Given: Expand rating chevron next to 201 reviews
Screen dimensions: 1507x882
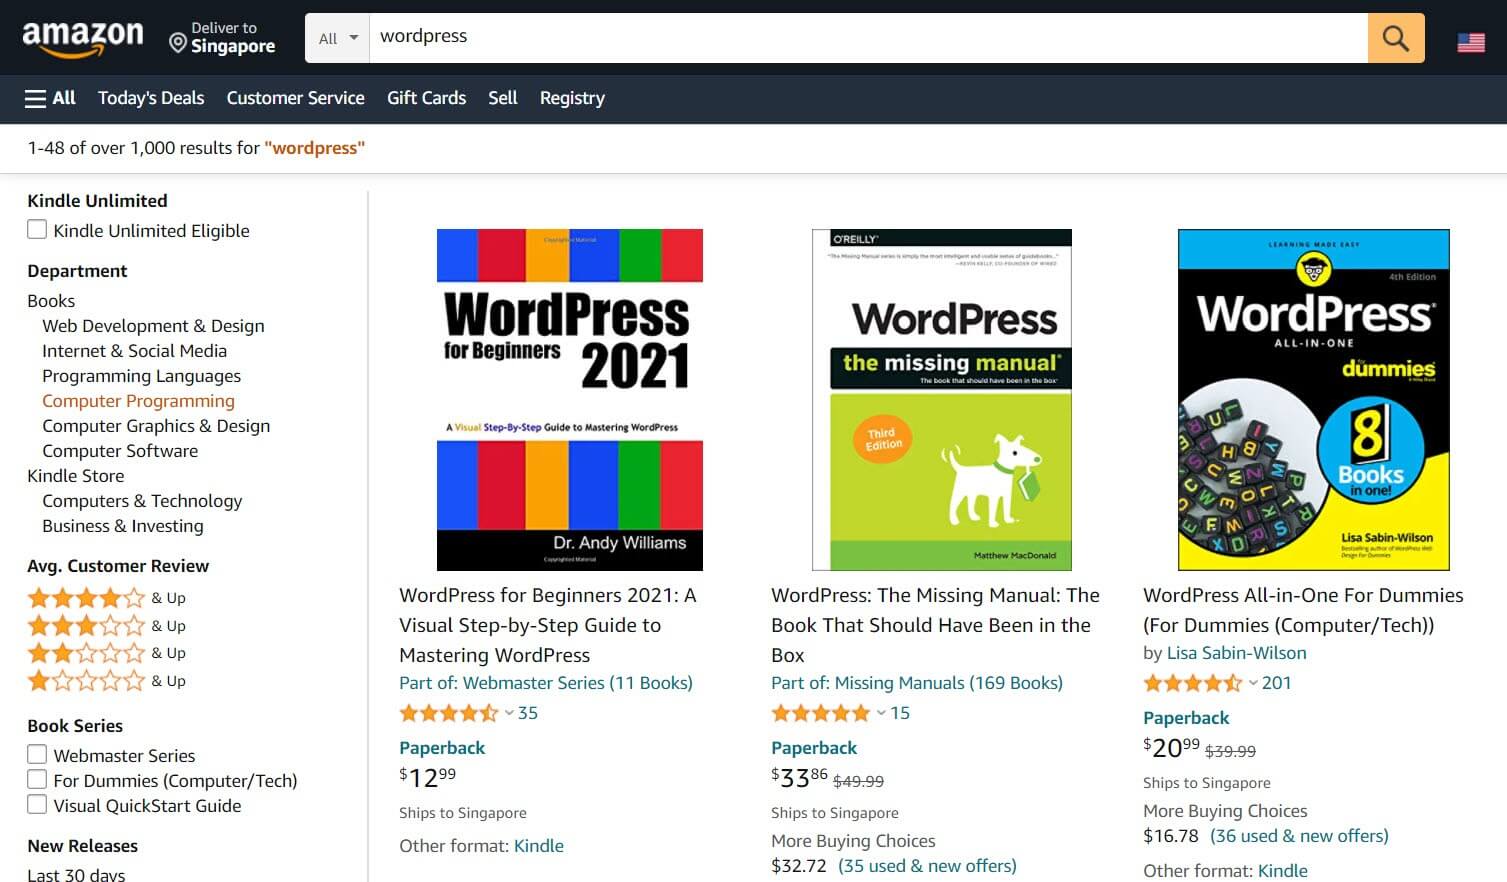Looking at the screenshot, I should tap(1253, 683).
